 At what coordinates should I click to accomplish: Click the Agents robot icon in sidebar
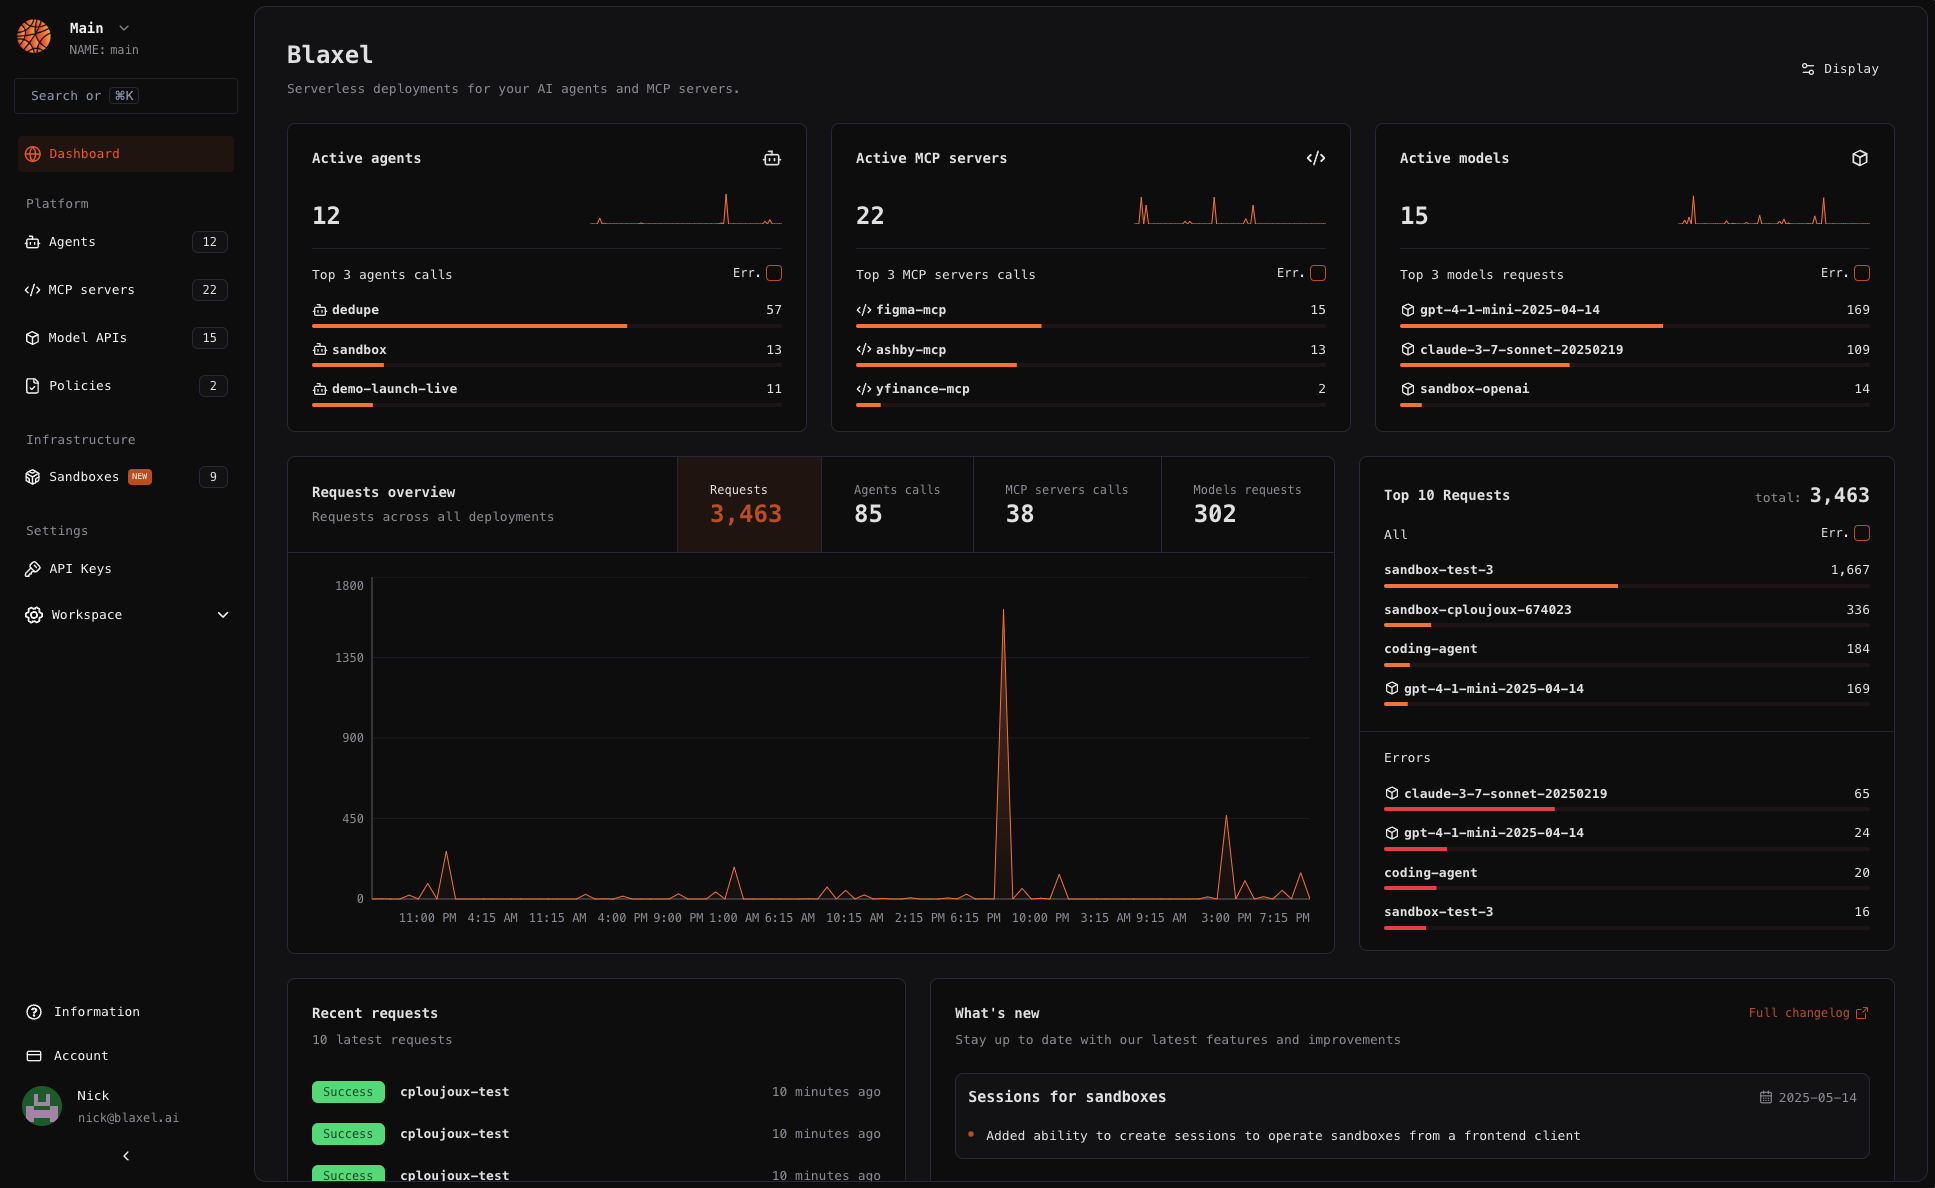33,242
